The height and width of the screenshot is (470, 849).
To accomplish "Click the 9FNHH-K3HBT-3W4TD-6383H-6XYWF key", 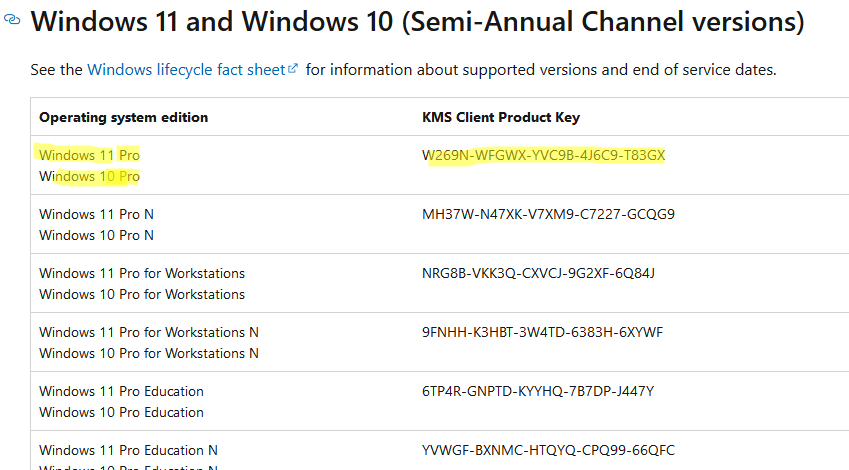I will pos(542,332).
